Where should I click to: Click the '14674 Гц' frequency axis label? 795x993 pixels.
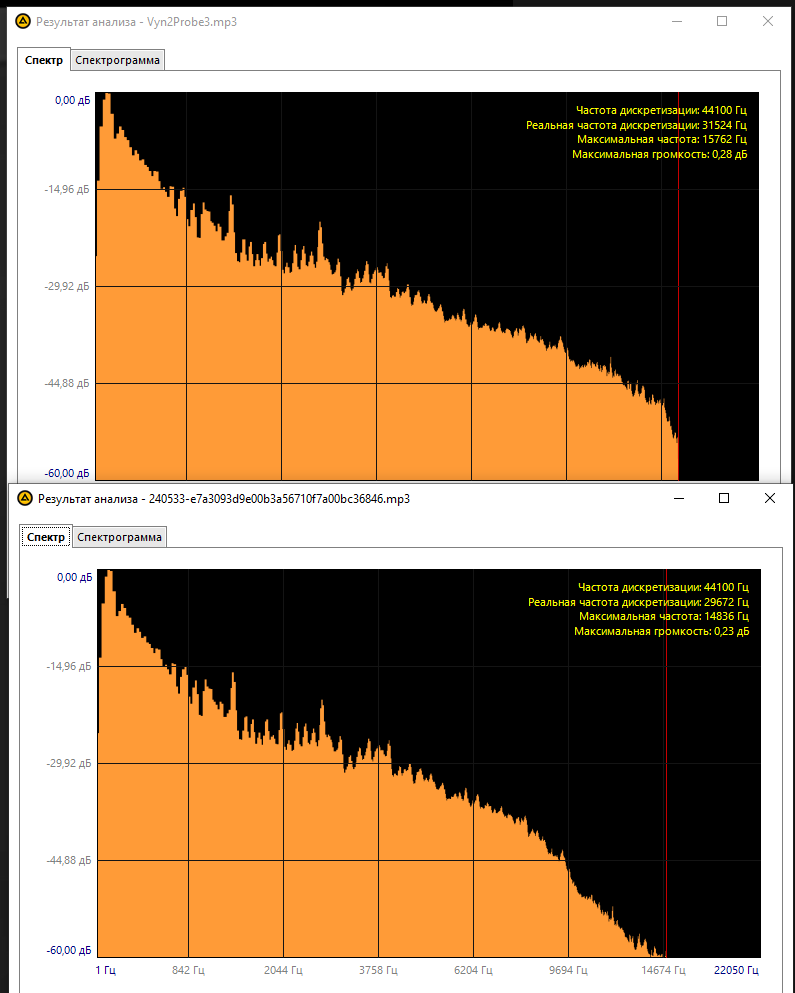pyautogui.click(x=663, y=970)
